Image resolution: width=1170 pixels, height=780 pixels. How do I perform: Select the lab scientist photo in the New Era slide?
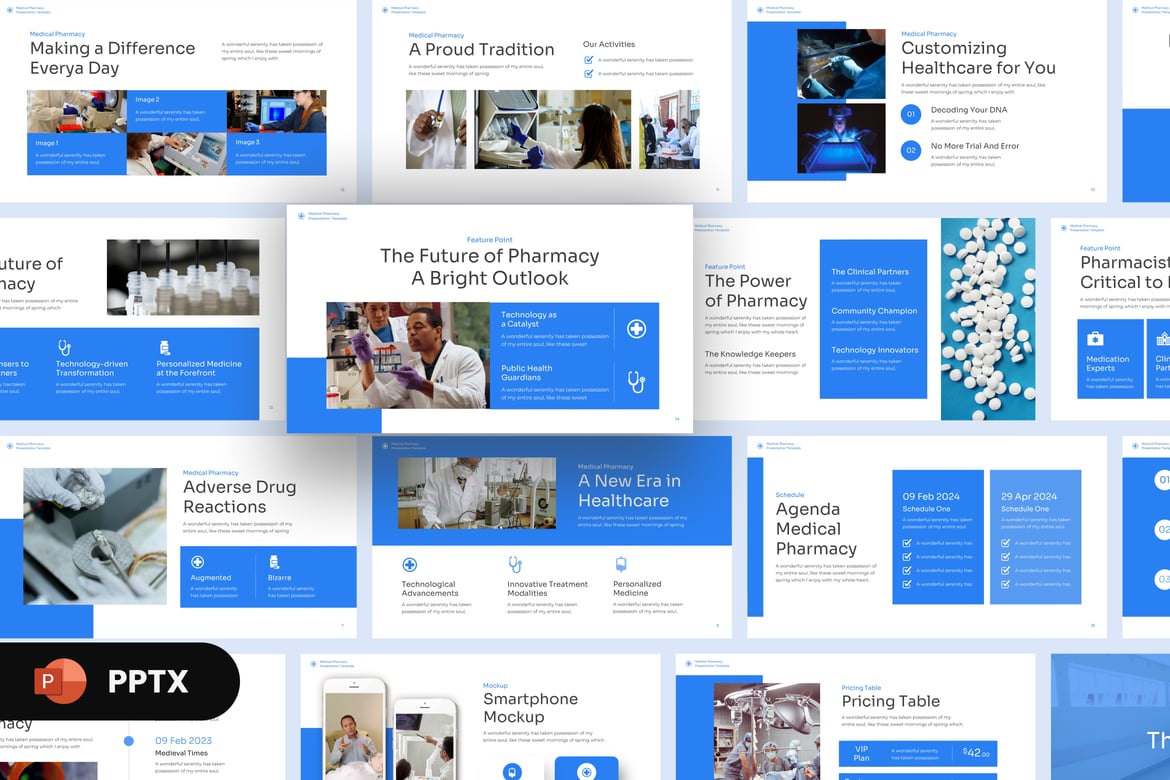pyautogui.click(x=477, y=493)
